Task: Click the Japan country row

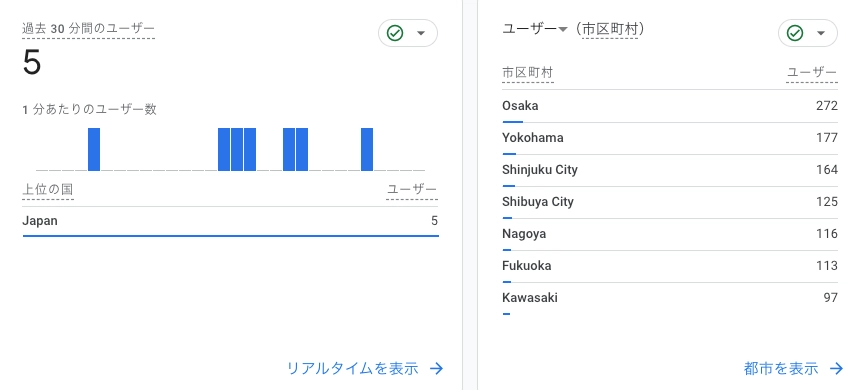Action: 230,222
